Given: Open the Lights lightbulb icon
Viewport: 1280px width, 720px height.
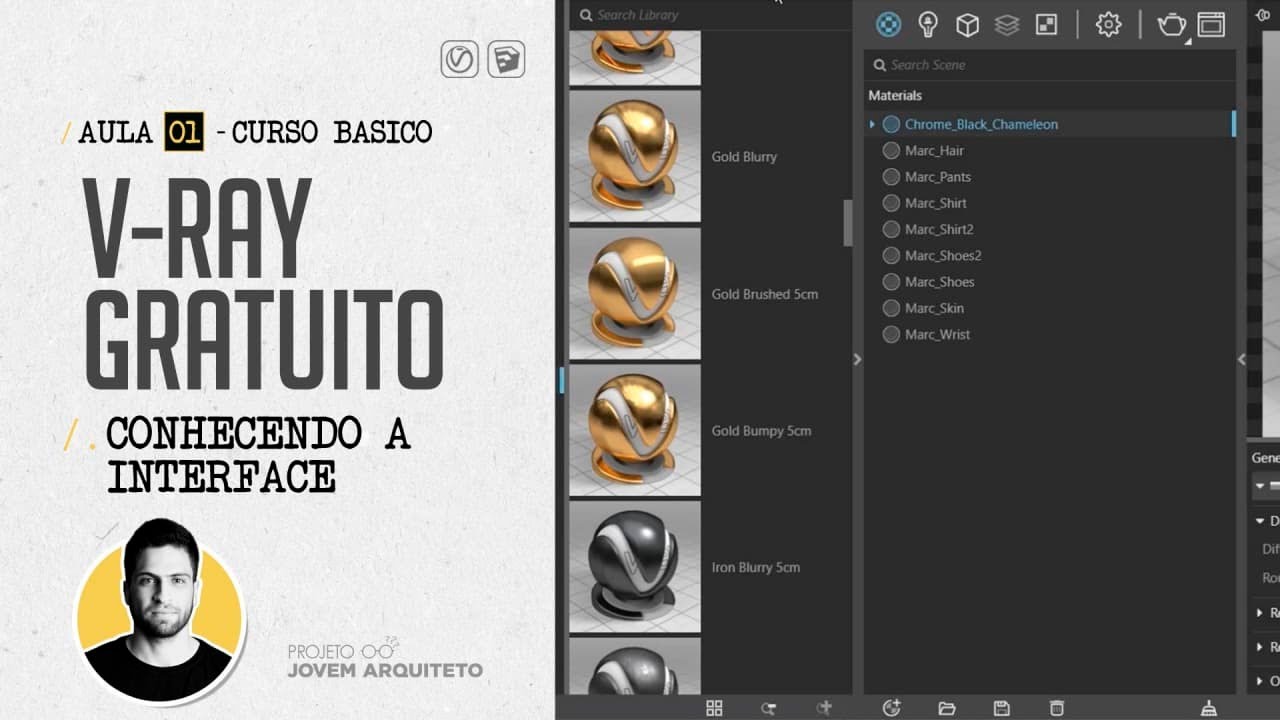Looking at the screenshot, I should coord(928,24).
